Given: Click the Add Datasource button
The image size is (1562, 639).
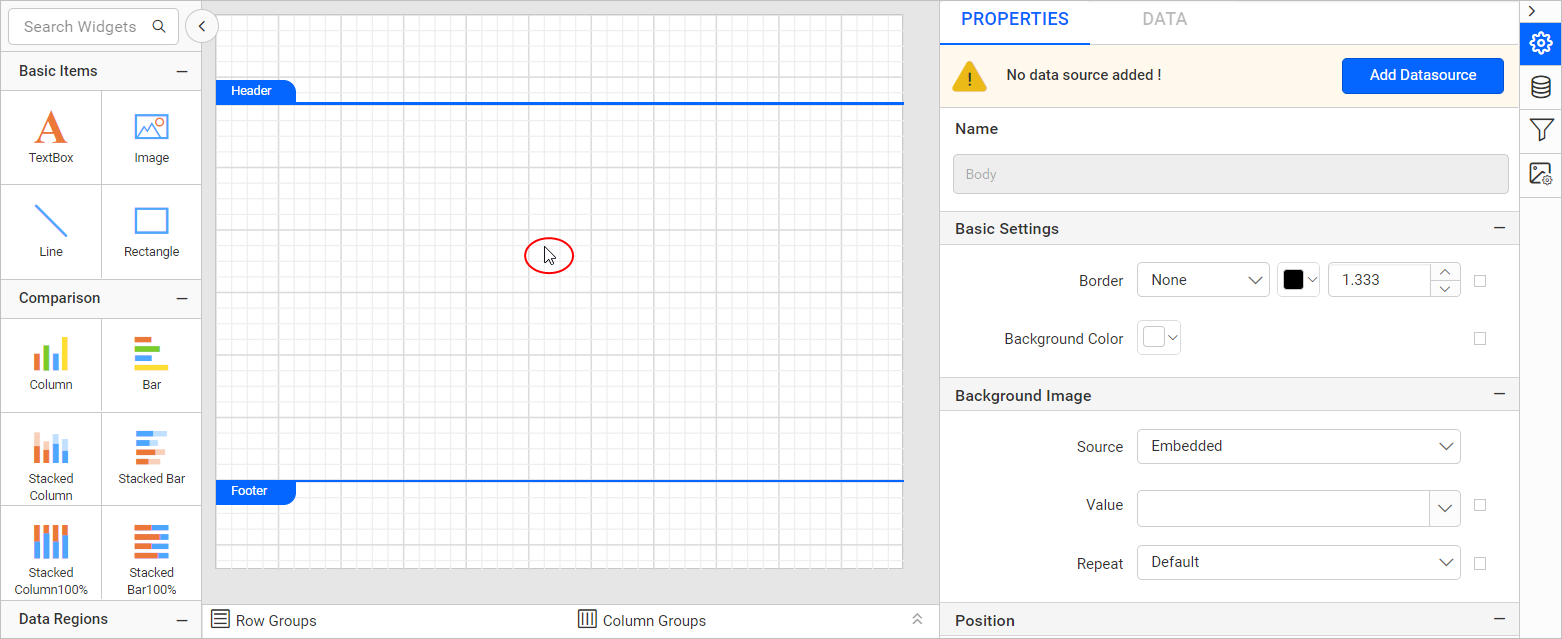Looking at the screenshot, I should [x=1423, y=75].
